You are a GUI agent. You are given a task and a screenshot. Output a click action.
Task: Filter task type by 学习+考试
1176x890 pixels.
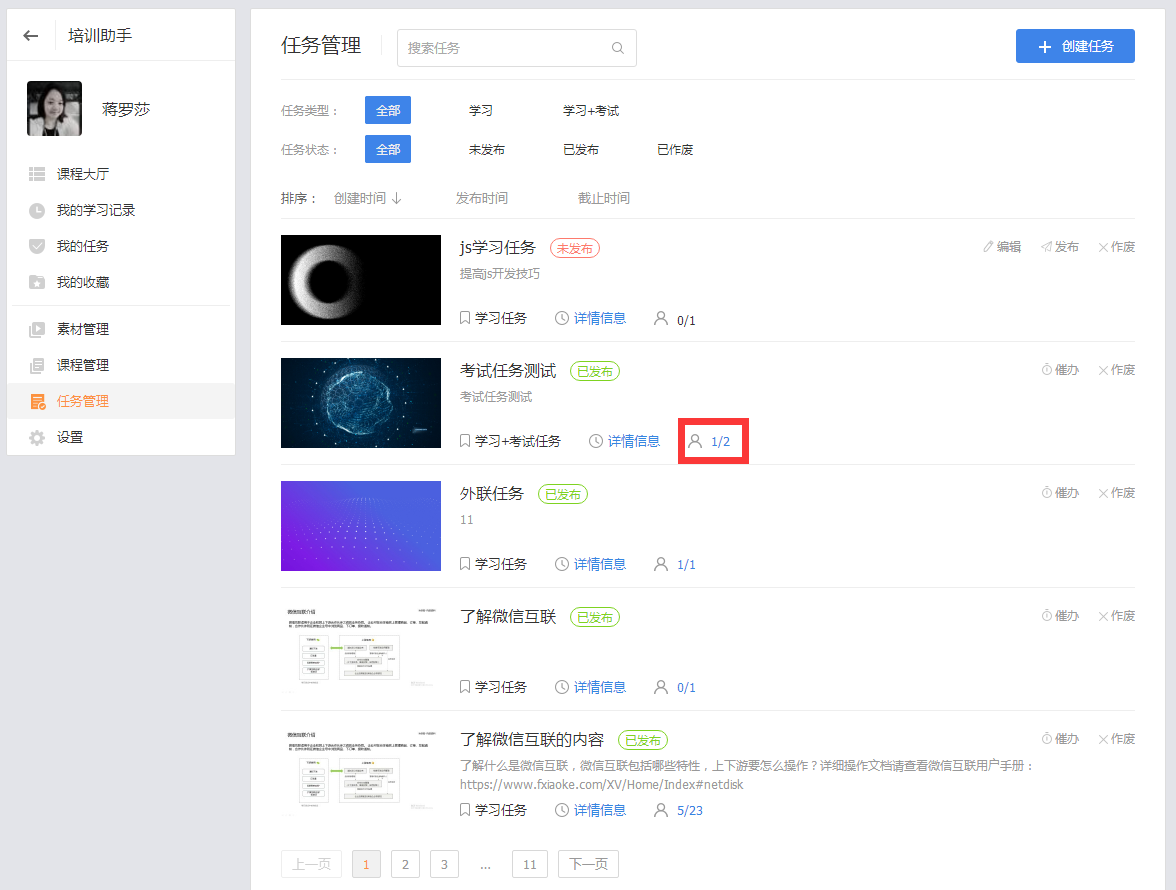[x=591, y=110]
